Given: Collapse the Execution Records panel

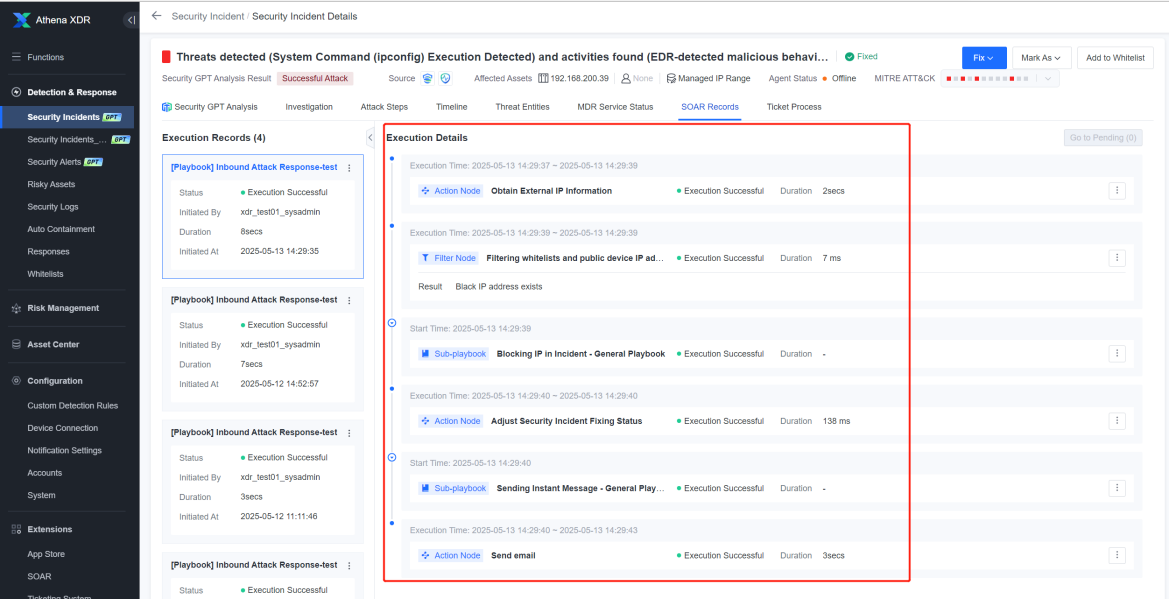Looking at the screenshot, I should (x=371, y=137).
